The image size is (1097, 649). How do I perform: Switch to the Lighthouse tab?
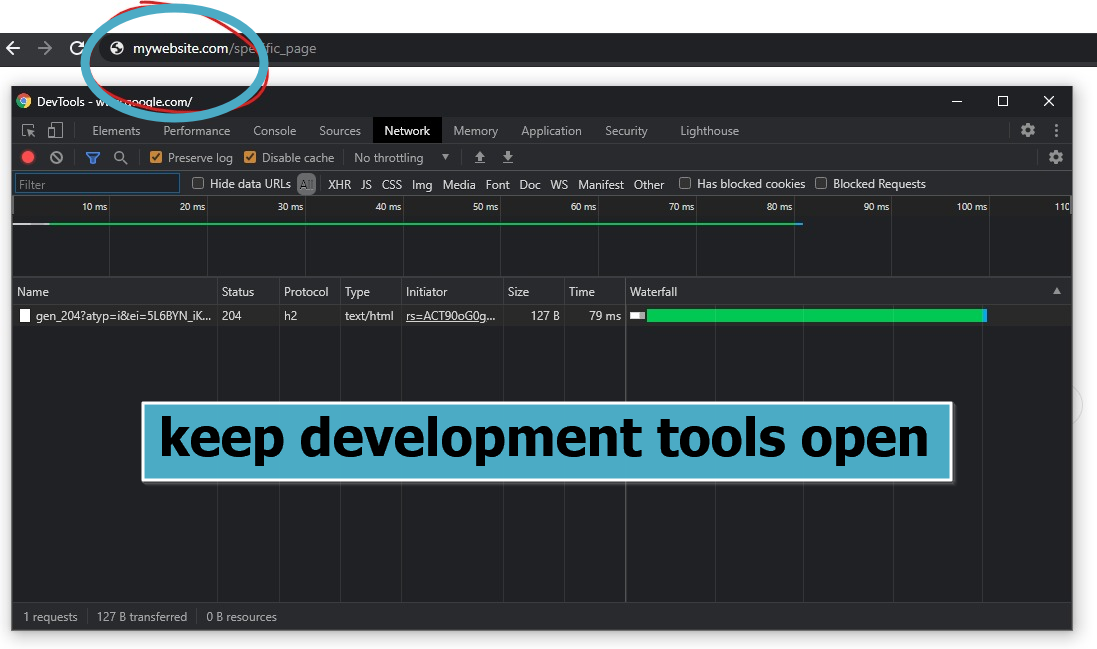pyautogui.click(x=709, y=131)
